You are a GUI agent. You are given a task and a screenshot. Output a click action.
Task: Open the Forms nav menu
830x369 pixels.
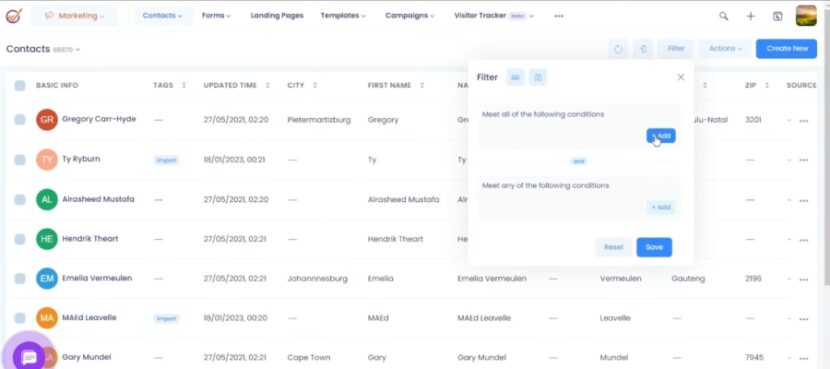pos(216,16)
